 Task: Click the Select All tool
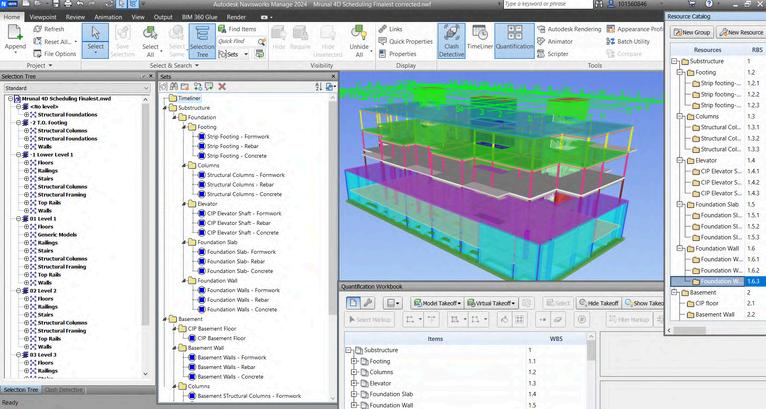pyautogui.click(x=150, y=41)
